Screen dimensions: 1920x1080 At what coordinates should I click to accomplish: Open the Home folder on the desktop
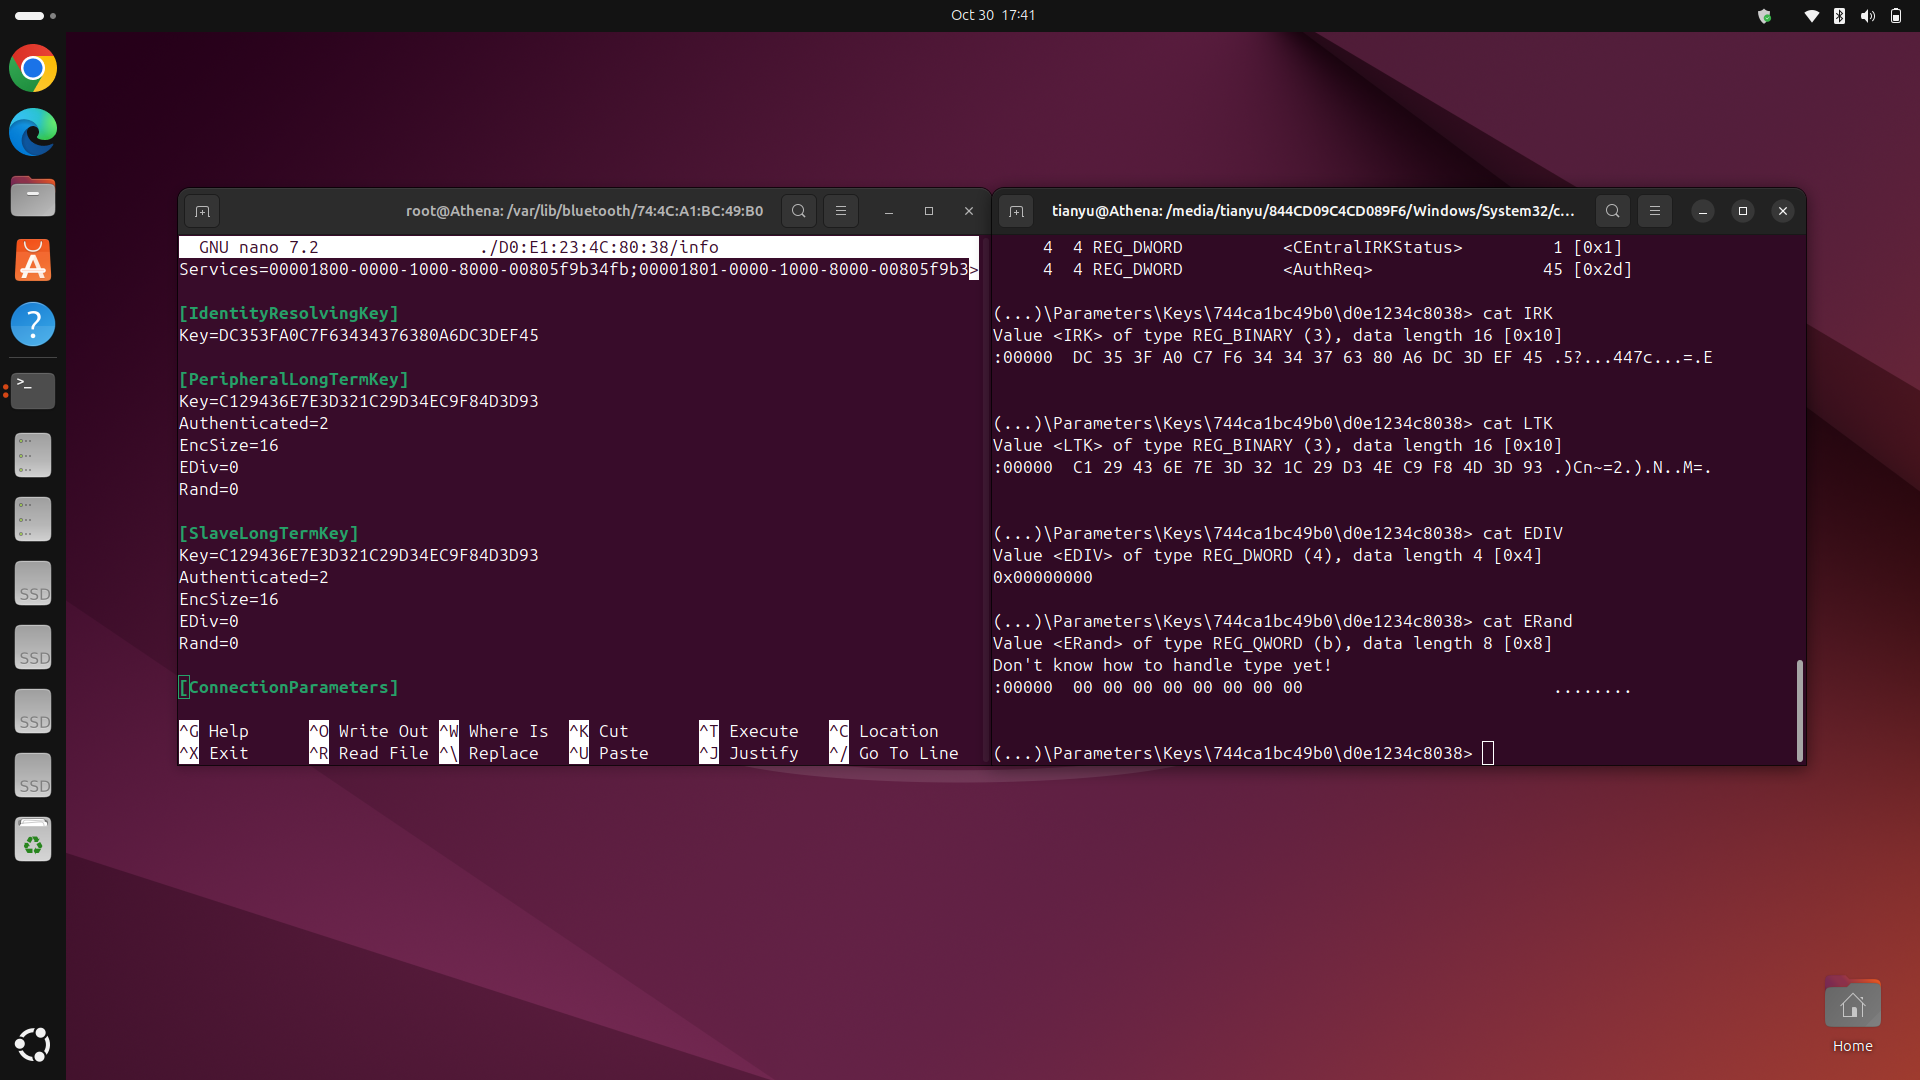click(x=1852, y=1003)
